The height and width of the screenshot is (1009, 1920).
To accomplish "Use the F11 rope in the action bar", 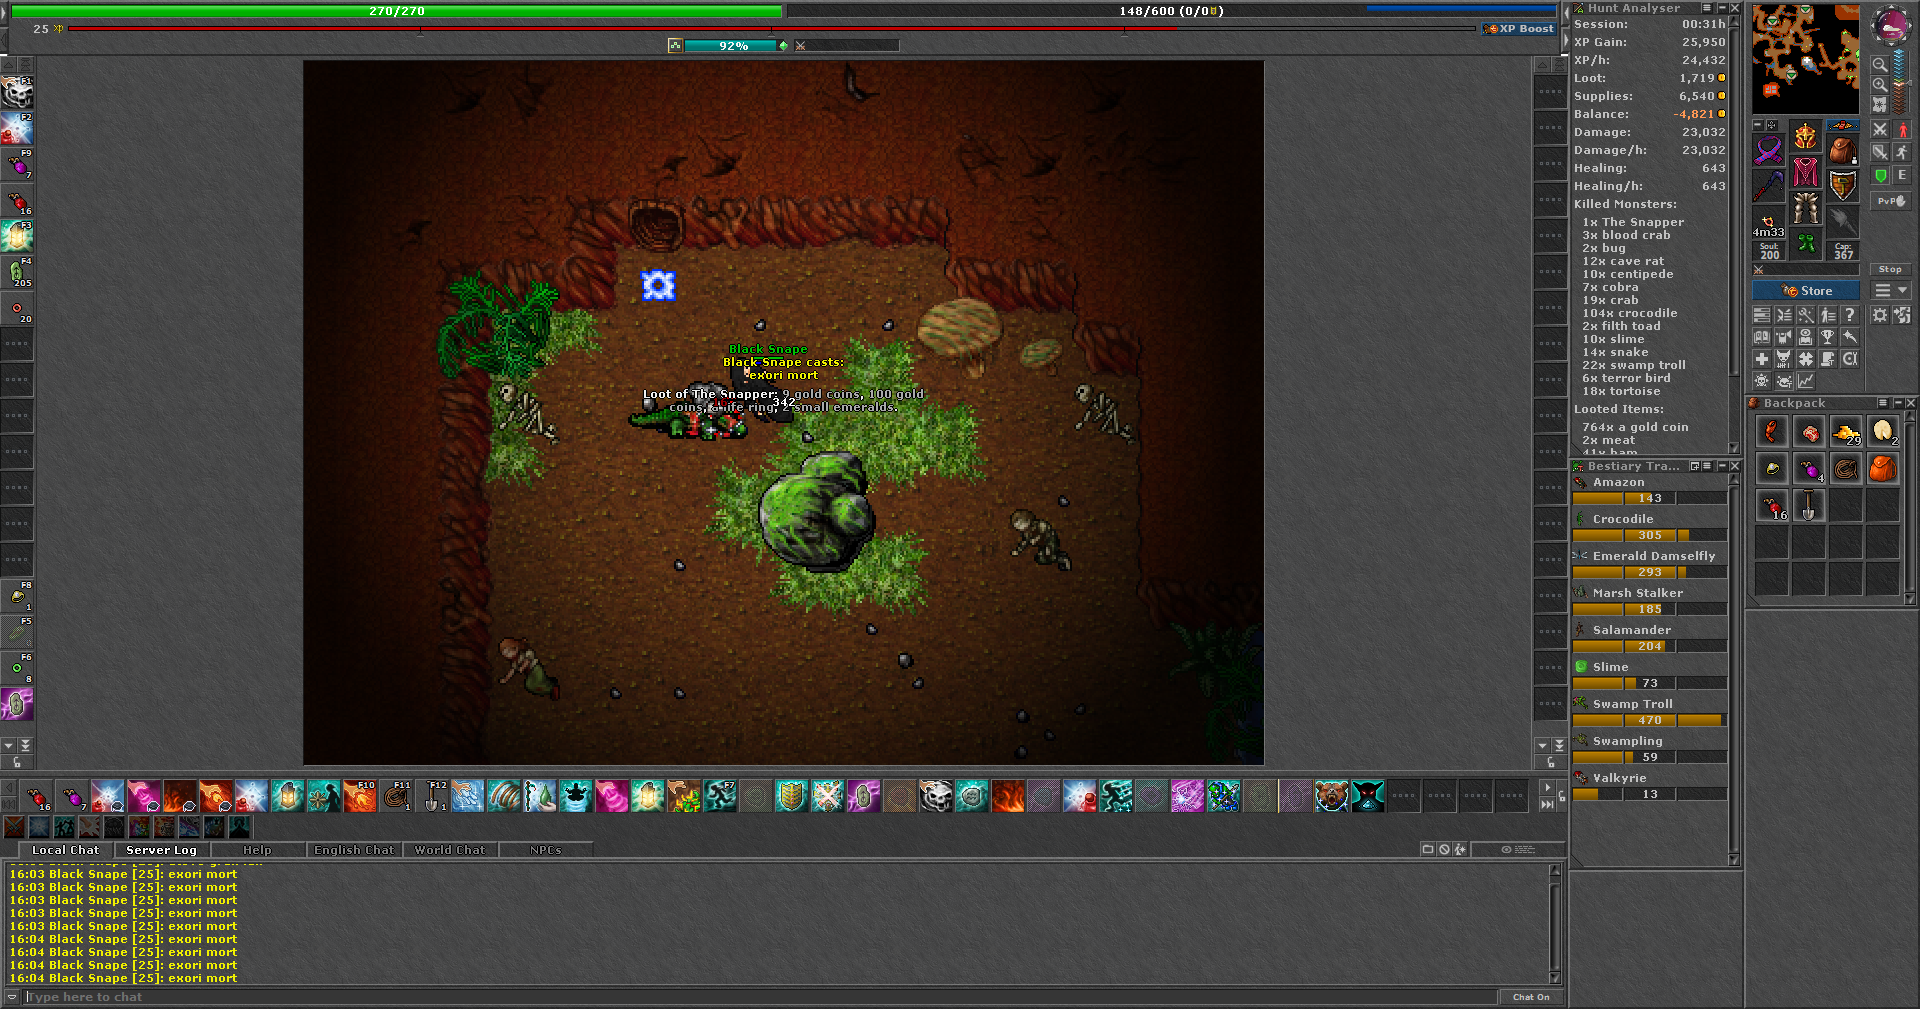I will (x=396, y=796).
